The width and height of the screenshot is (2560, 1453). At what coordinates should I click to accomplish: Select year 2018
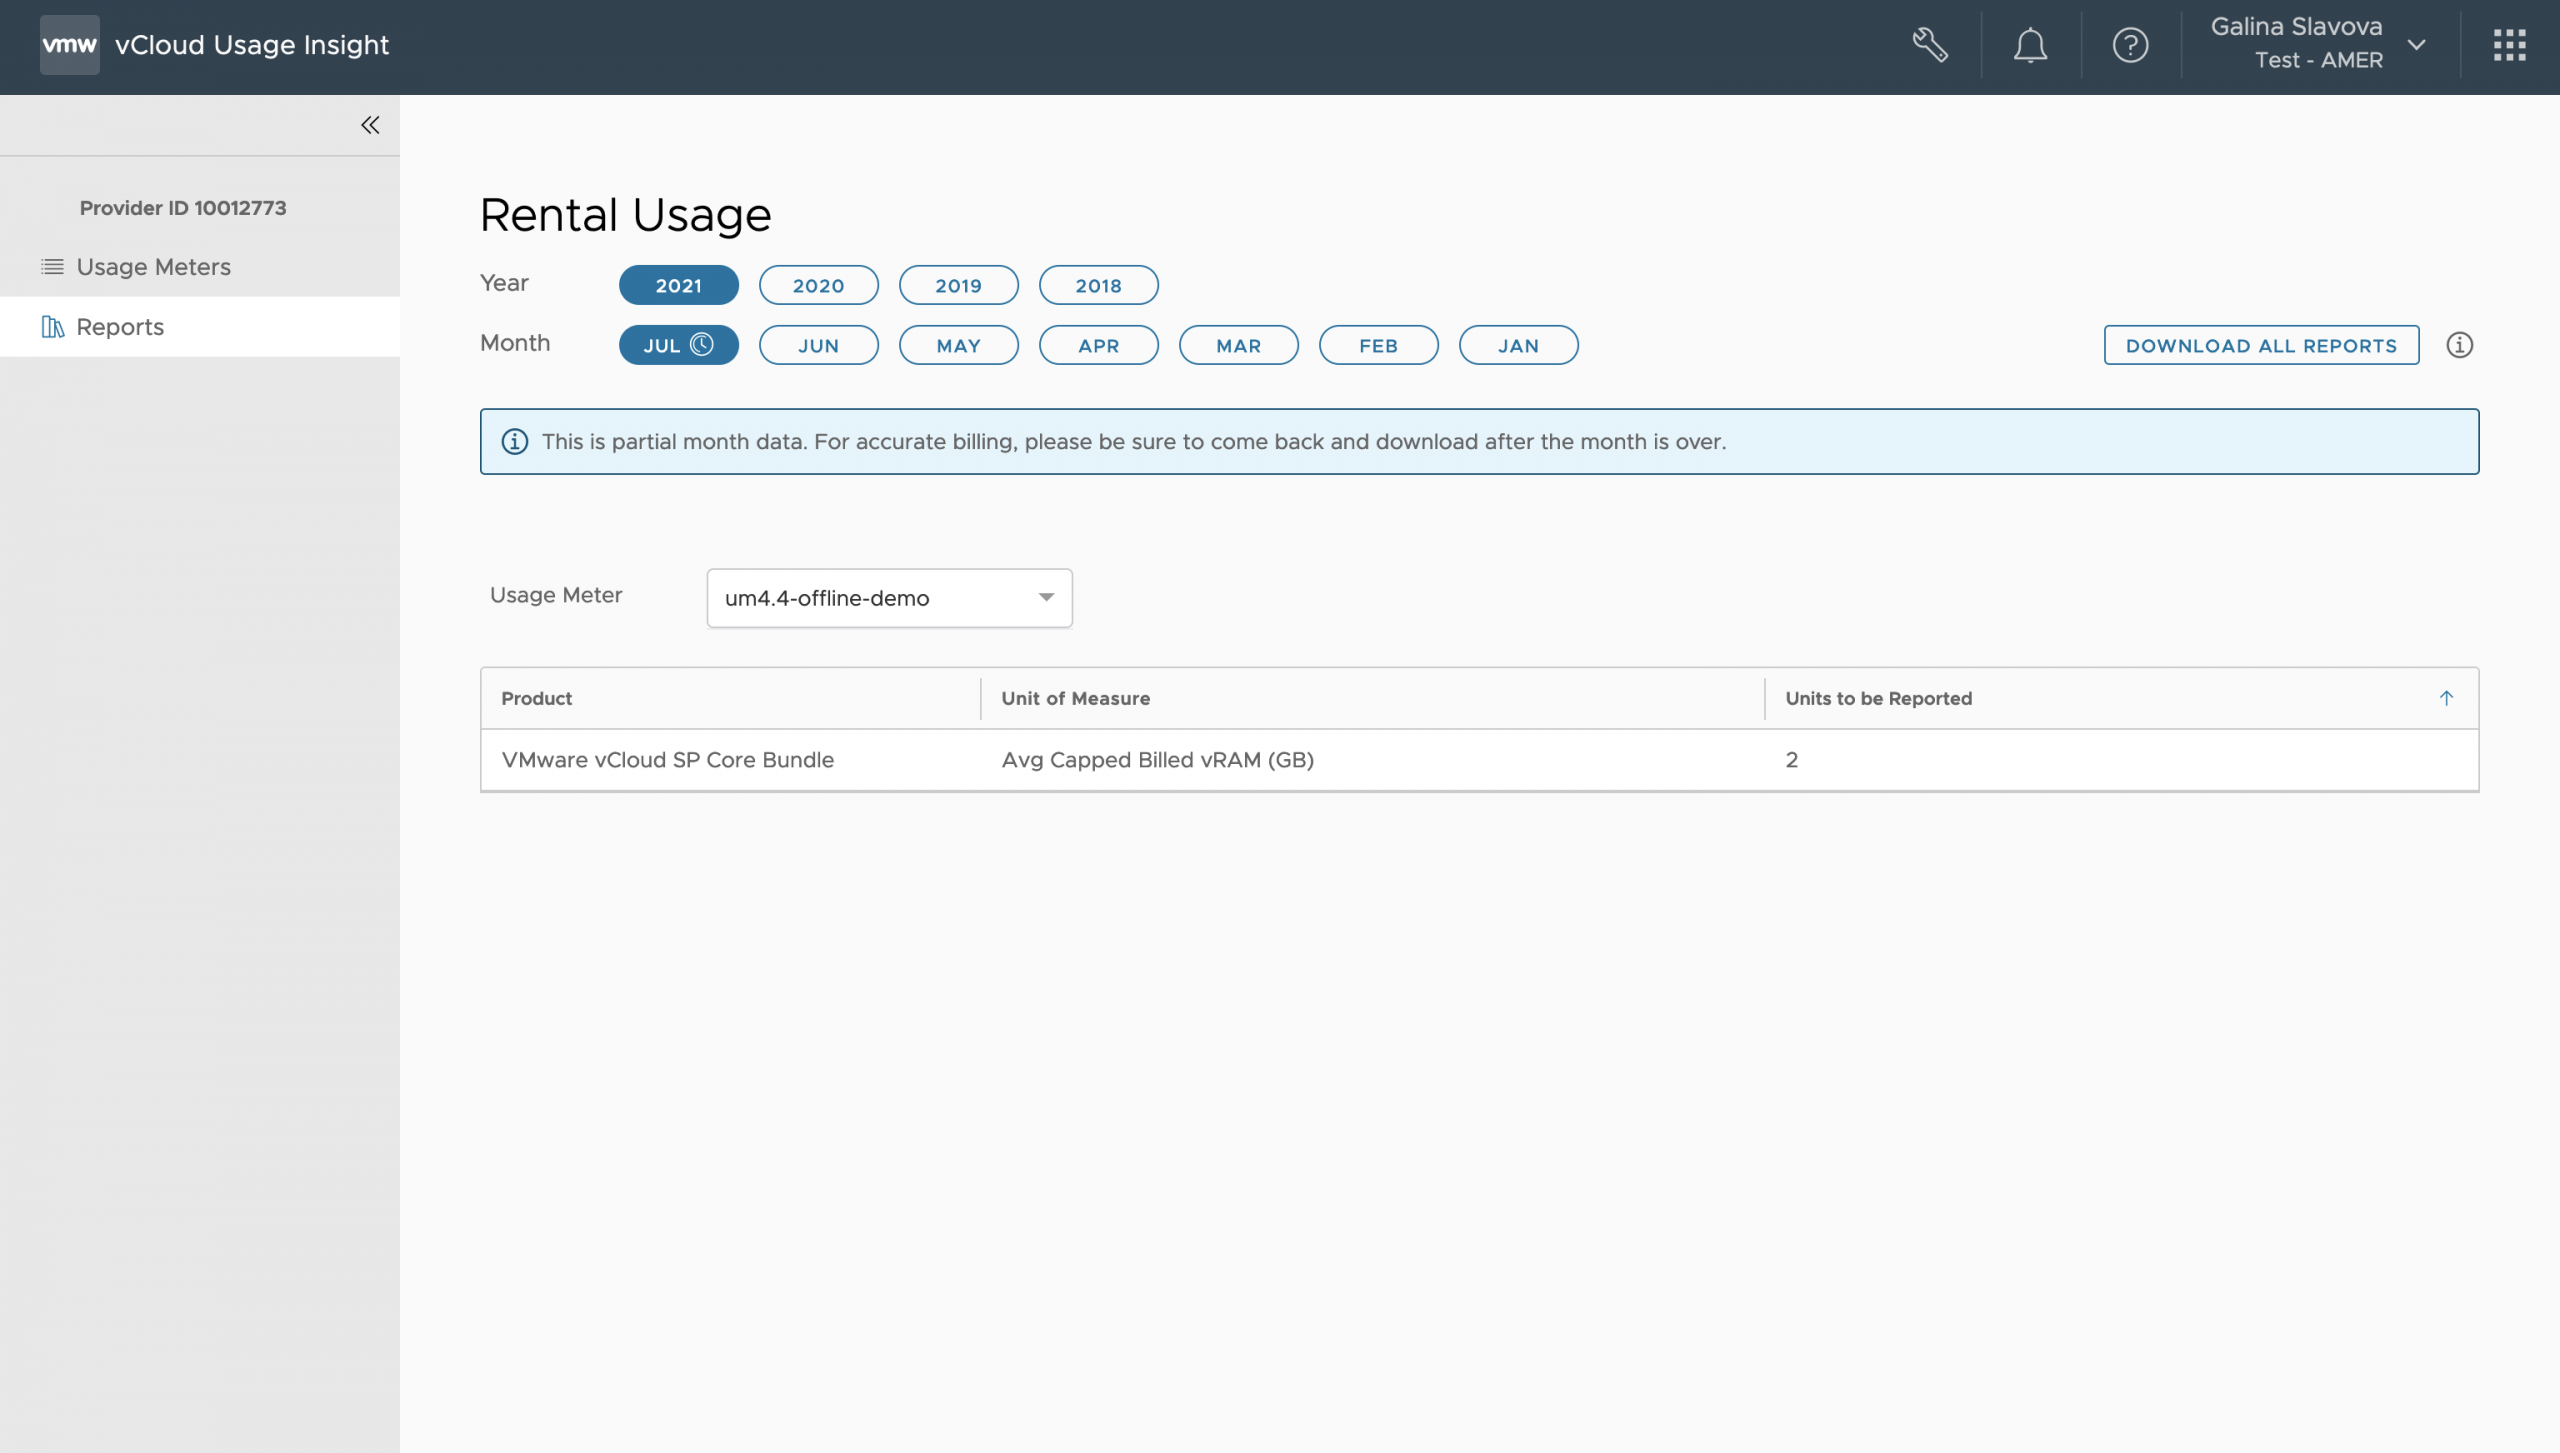click(1098, 285)
